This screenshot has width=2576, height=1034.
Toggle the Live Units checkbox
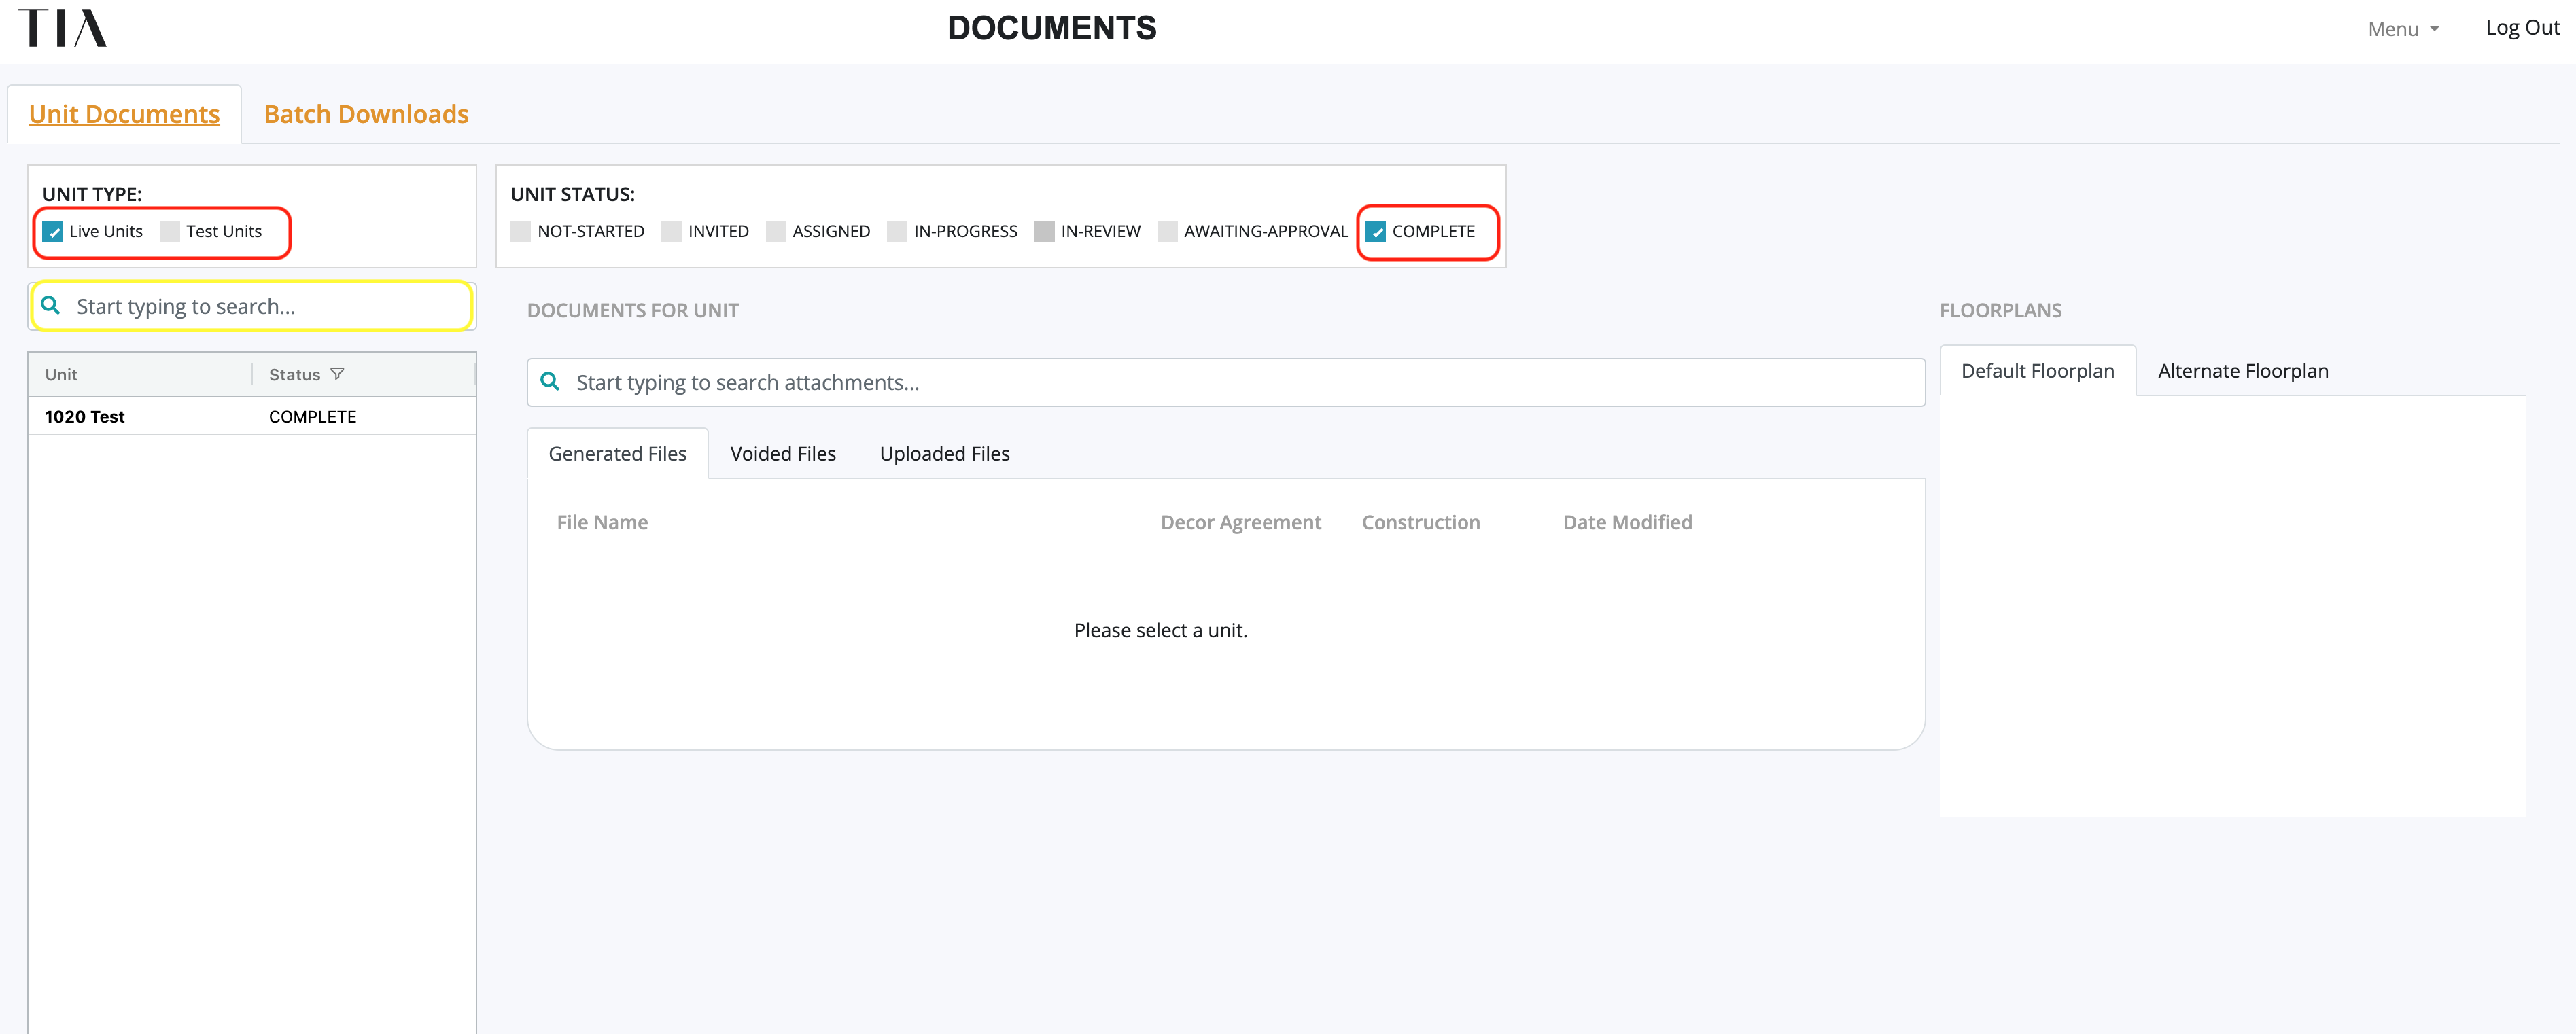coord(53,232)
